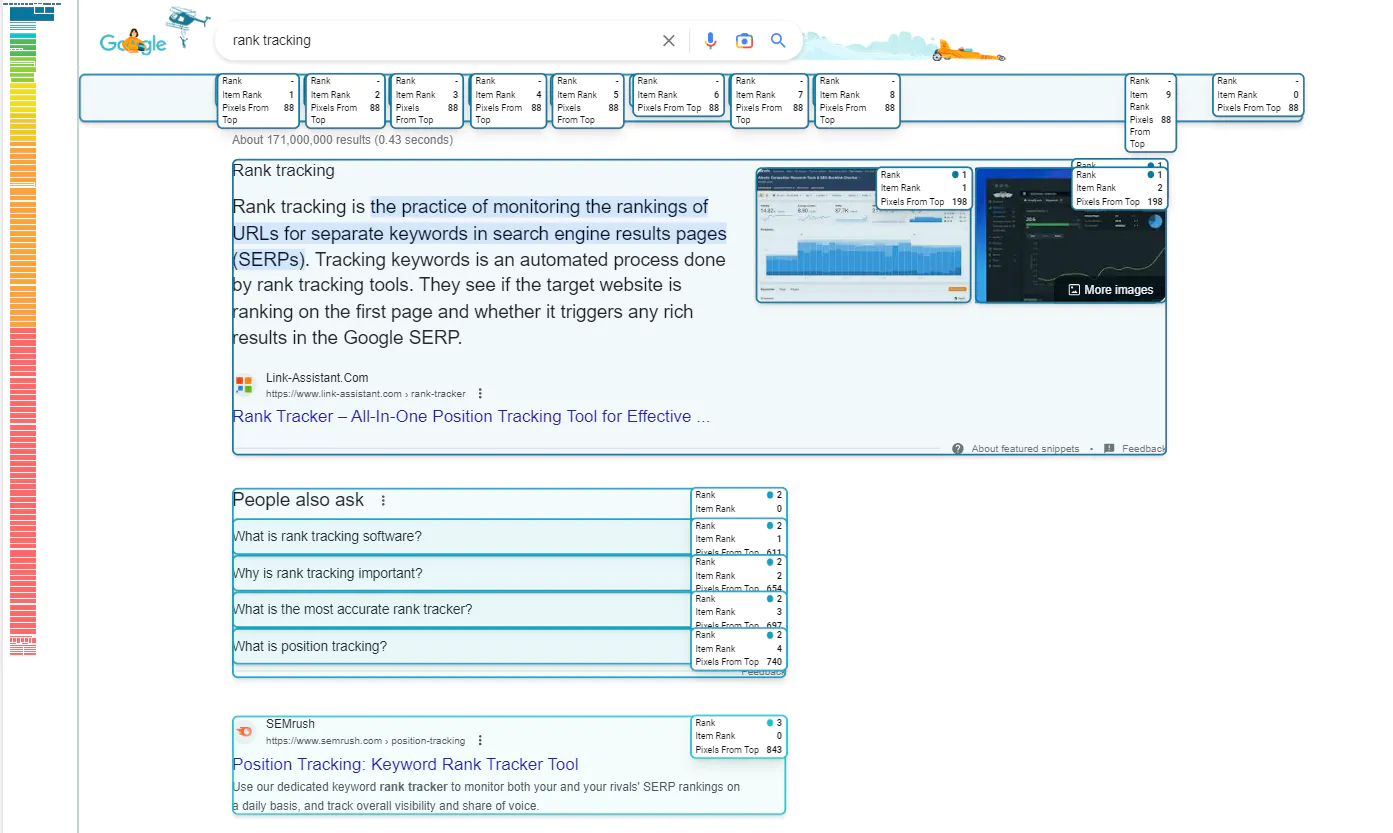Open the options menu beside the SEMrush URL

click(x=480, y=741)
